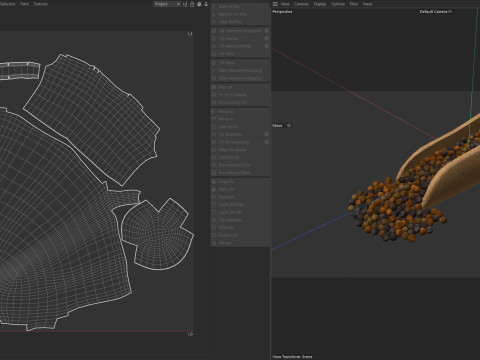Image resolution: width=480 pixels, height=360 pixels.
Task: Open Set UVW from Projection options gear
Action: [267, 31]
